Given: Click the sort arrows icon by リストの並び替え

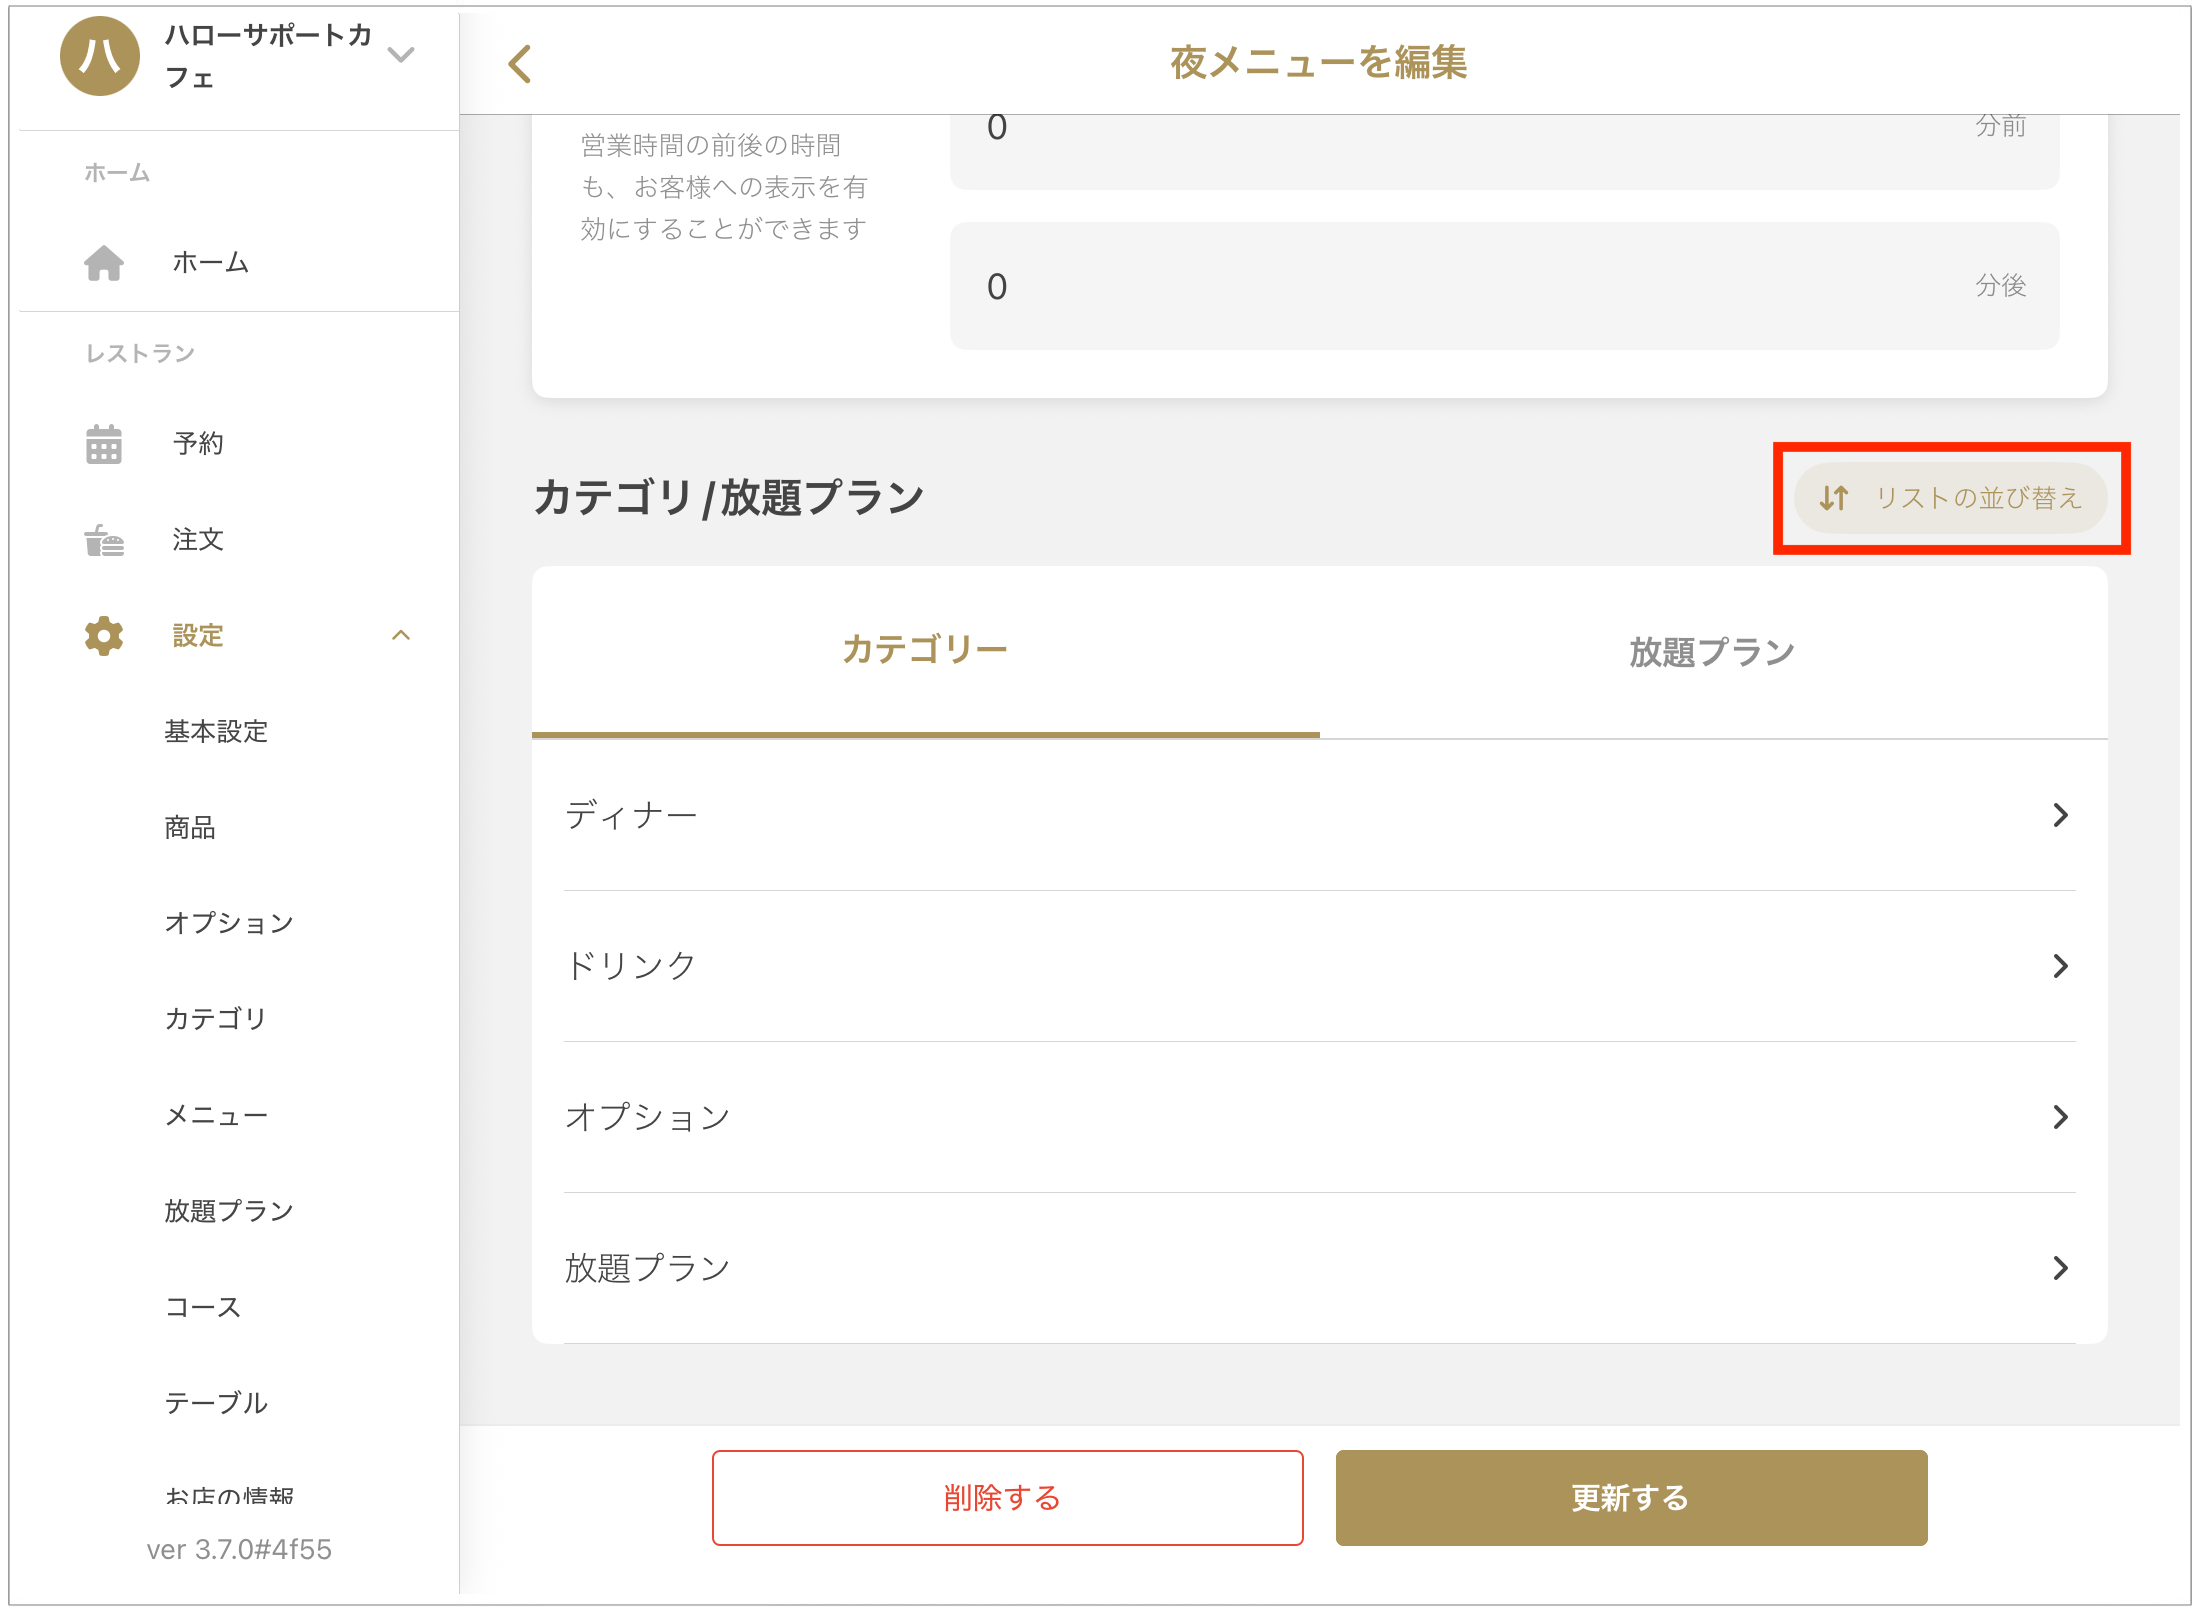Looking at the screenshot, I should point(1833,498).
